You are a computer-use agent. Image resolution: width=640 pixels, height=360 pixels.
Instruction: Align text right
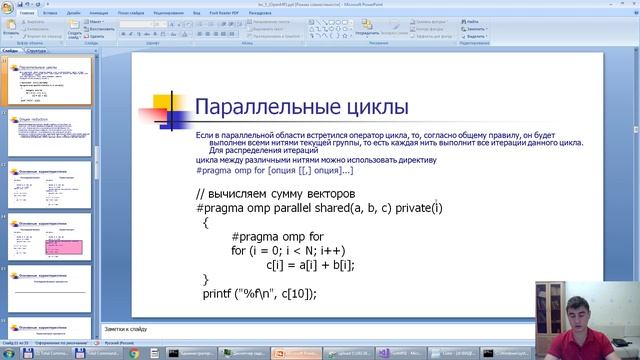pos(216,34)
